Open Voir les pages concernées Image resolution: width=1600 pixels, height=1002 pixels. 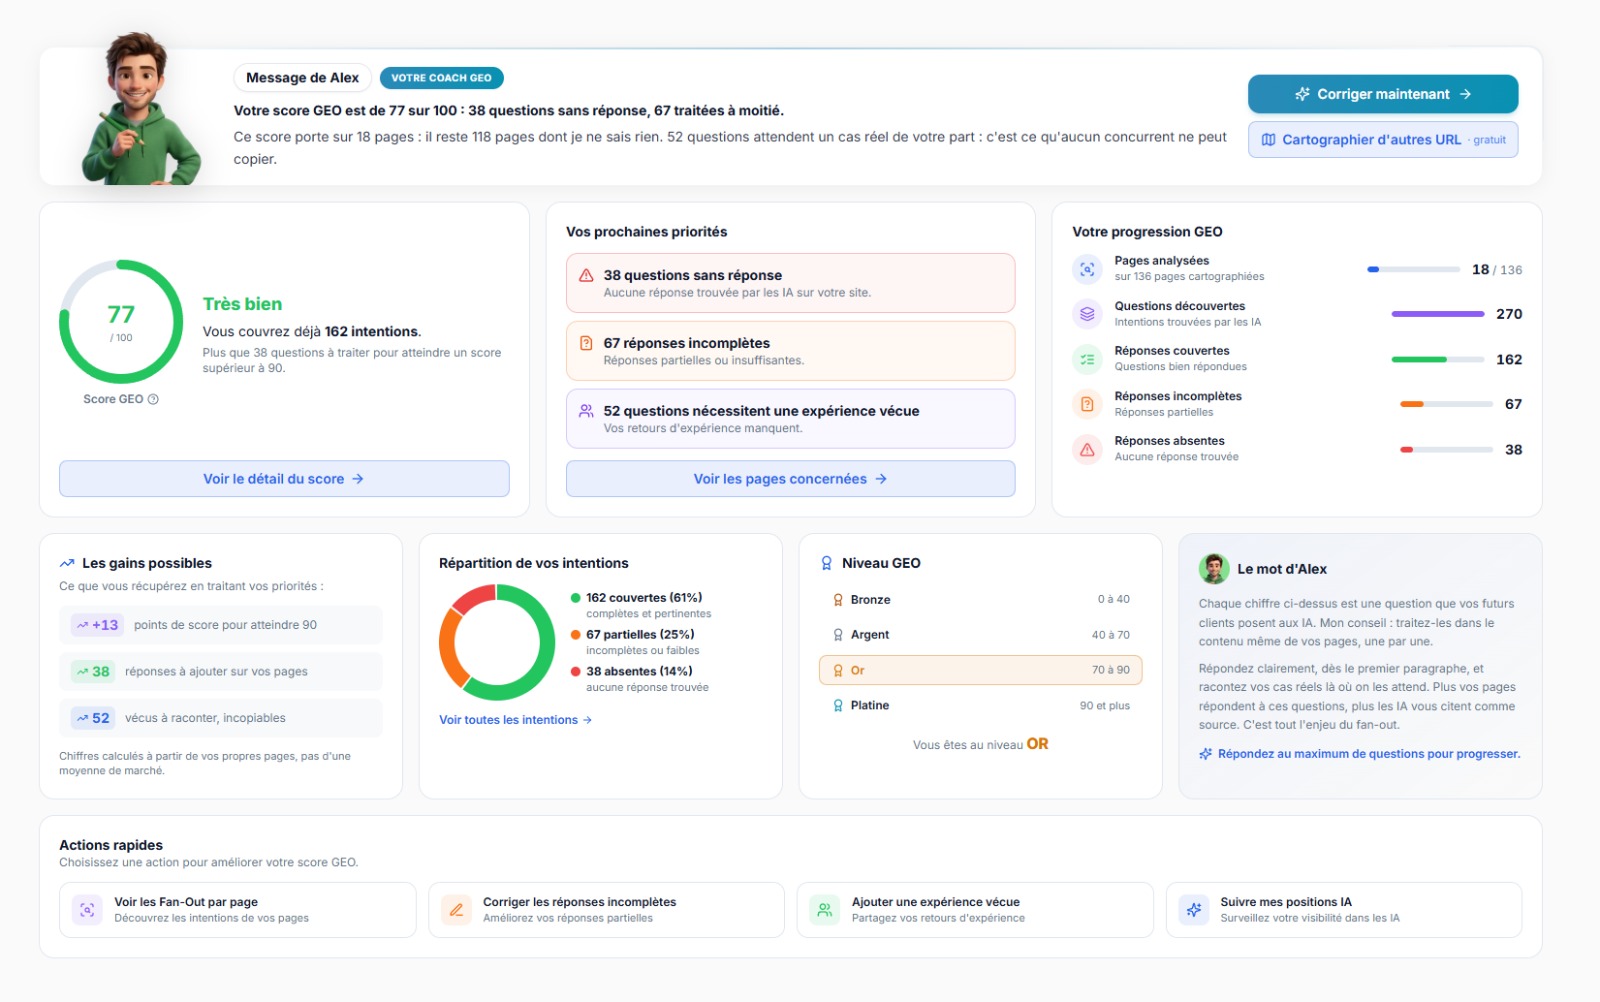point(790,479)
